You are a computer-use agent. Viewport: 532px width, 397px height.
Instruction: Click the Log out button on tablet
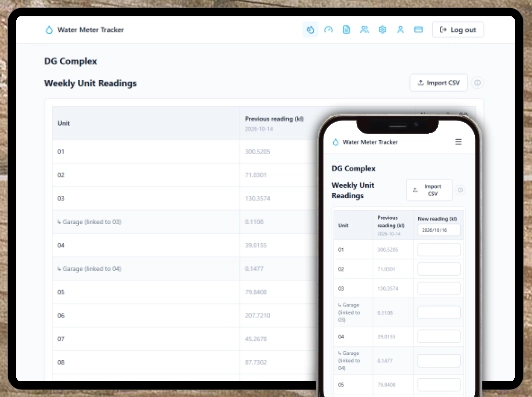tap(458, 30)
